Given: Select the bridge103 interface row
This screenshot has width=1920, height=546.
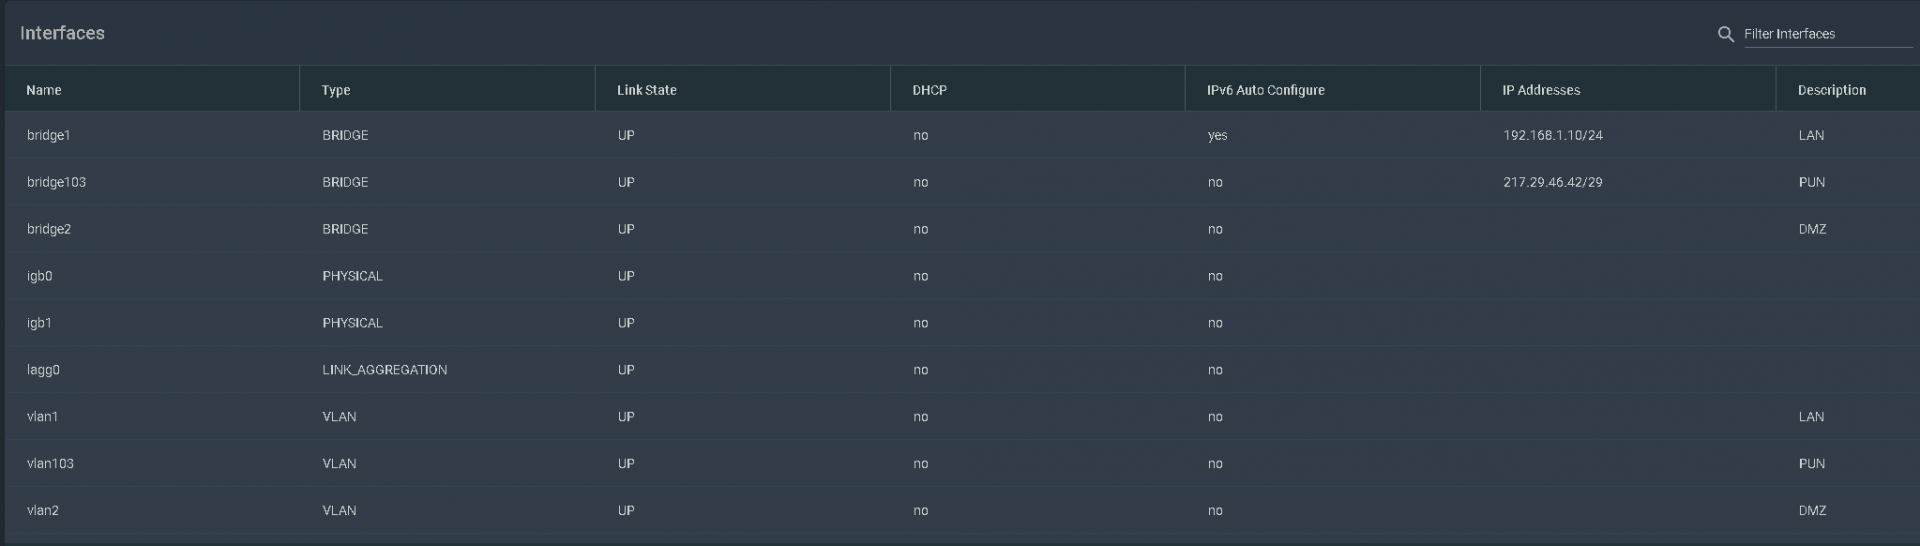Looking at the screenshot, I should click(960, 182).
